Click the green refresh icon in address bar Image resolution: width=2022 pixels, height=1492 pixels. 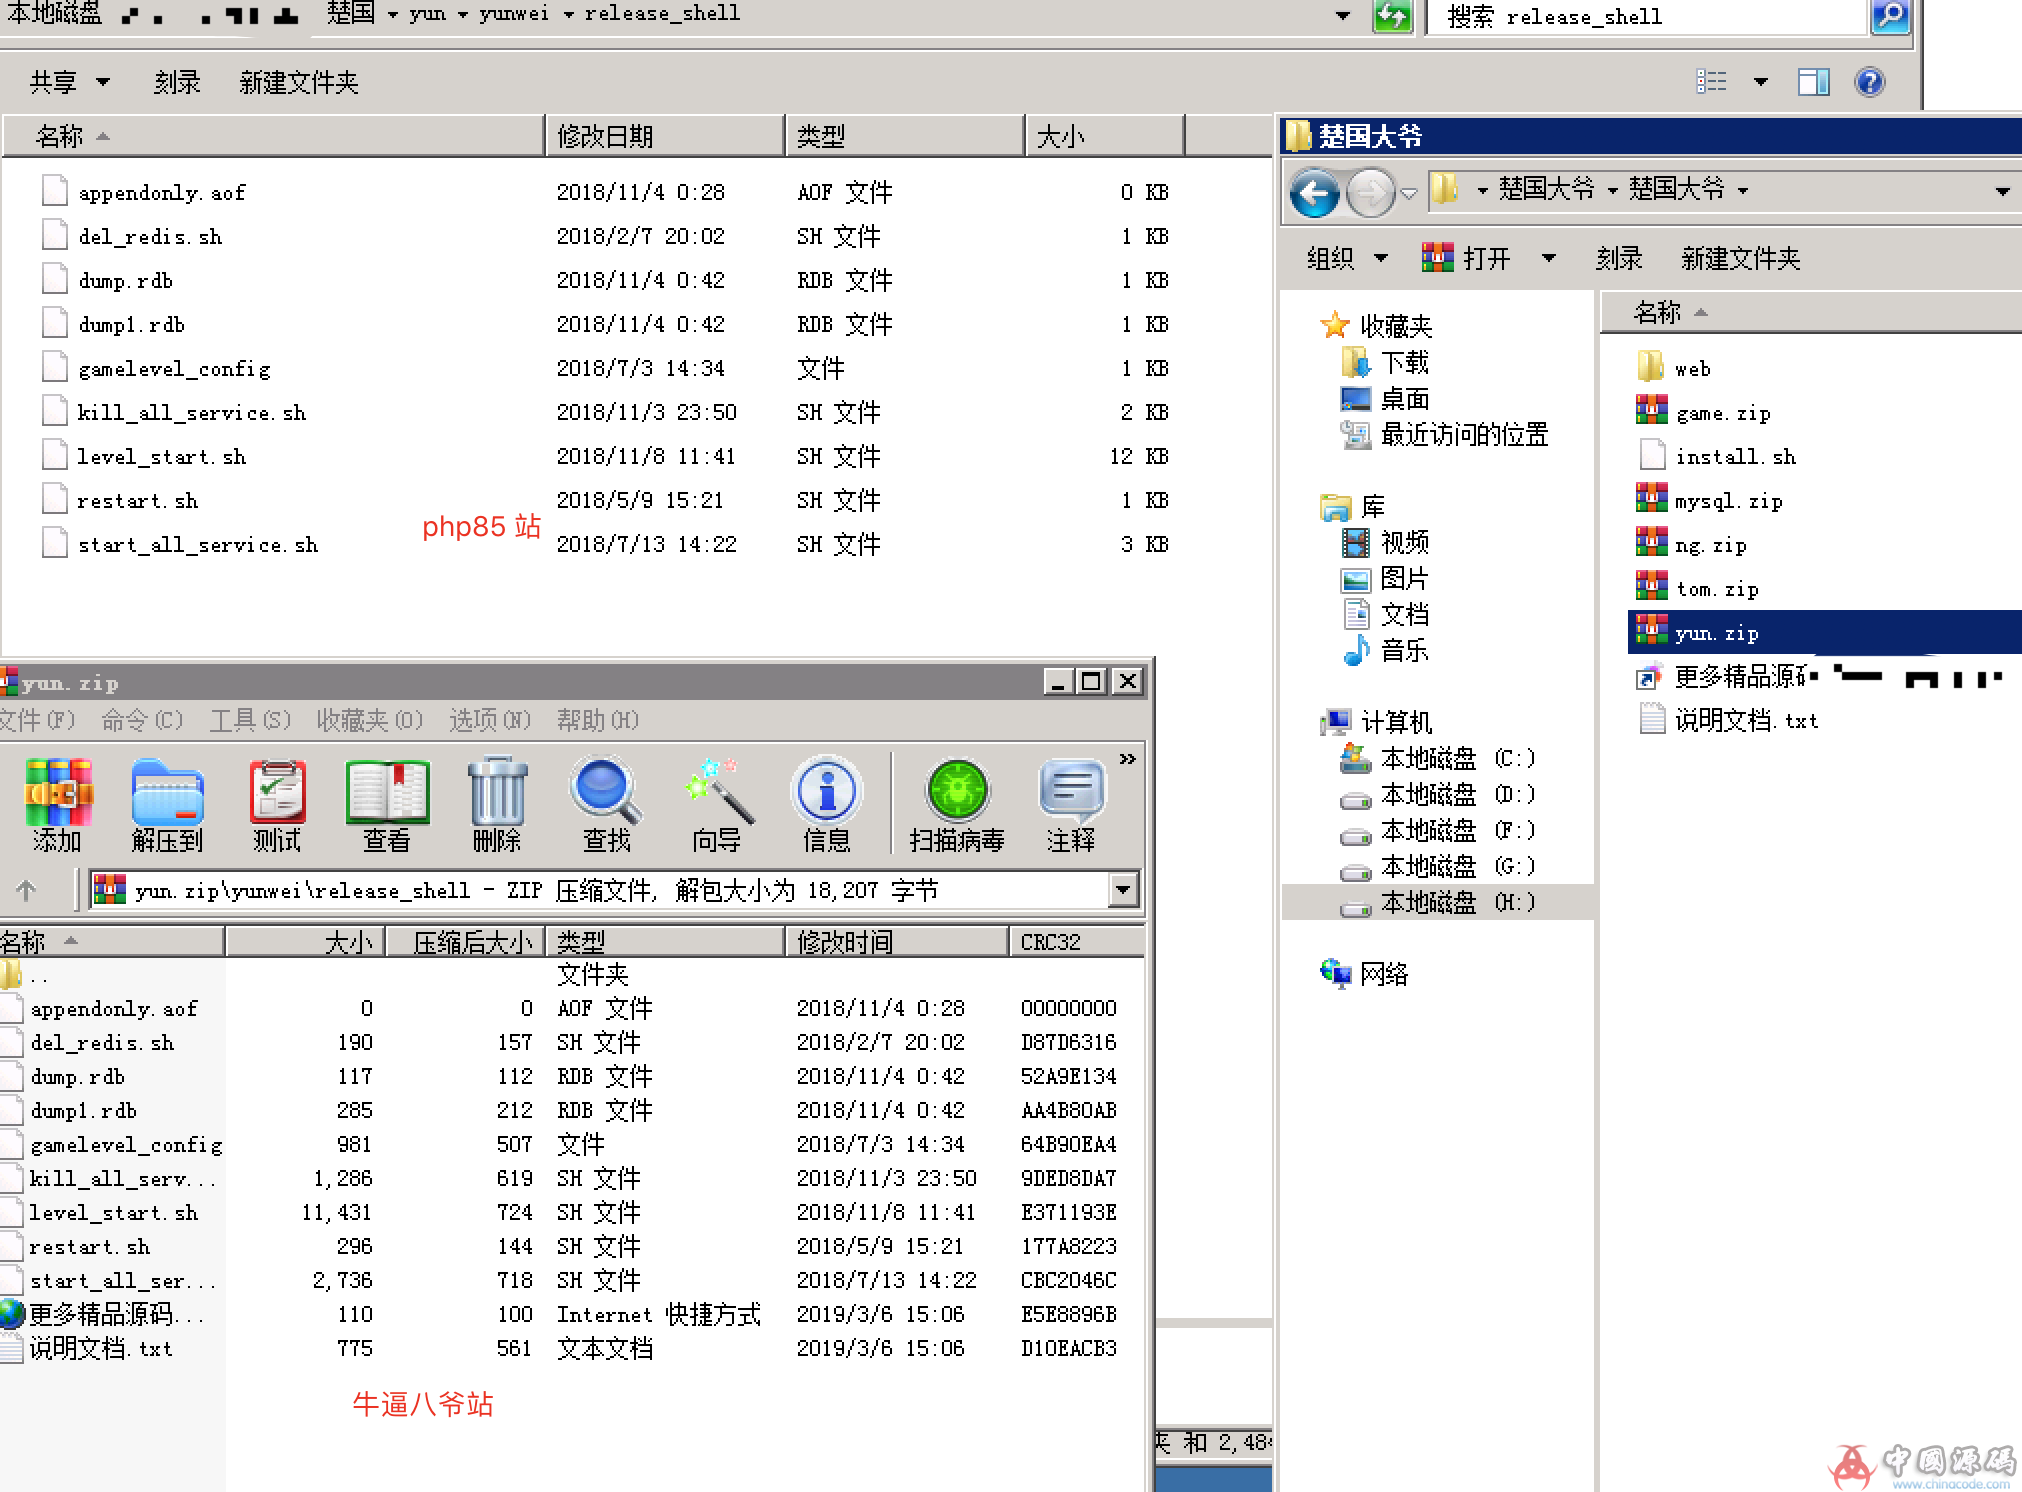click(1392, 16)
